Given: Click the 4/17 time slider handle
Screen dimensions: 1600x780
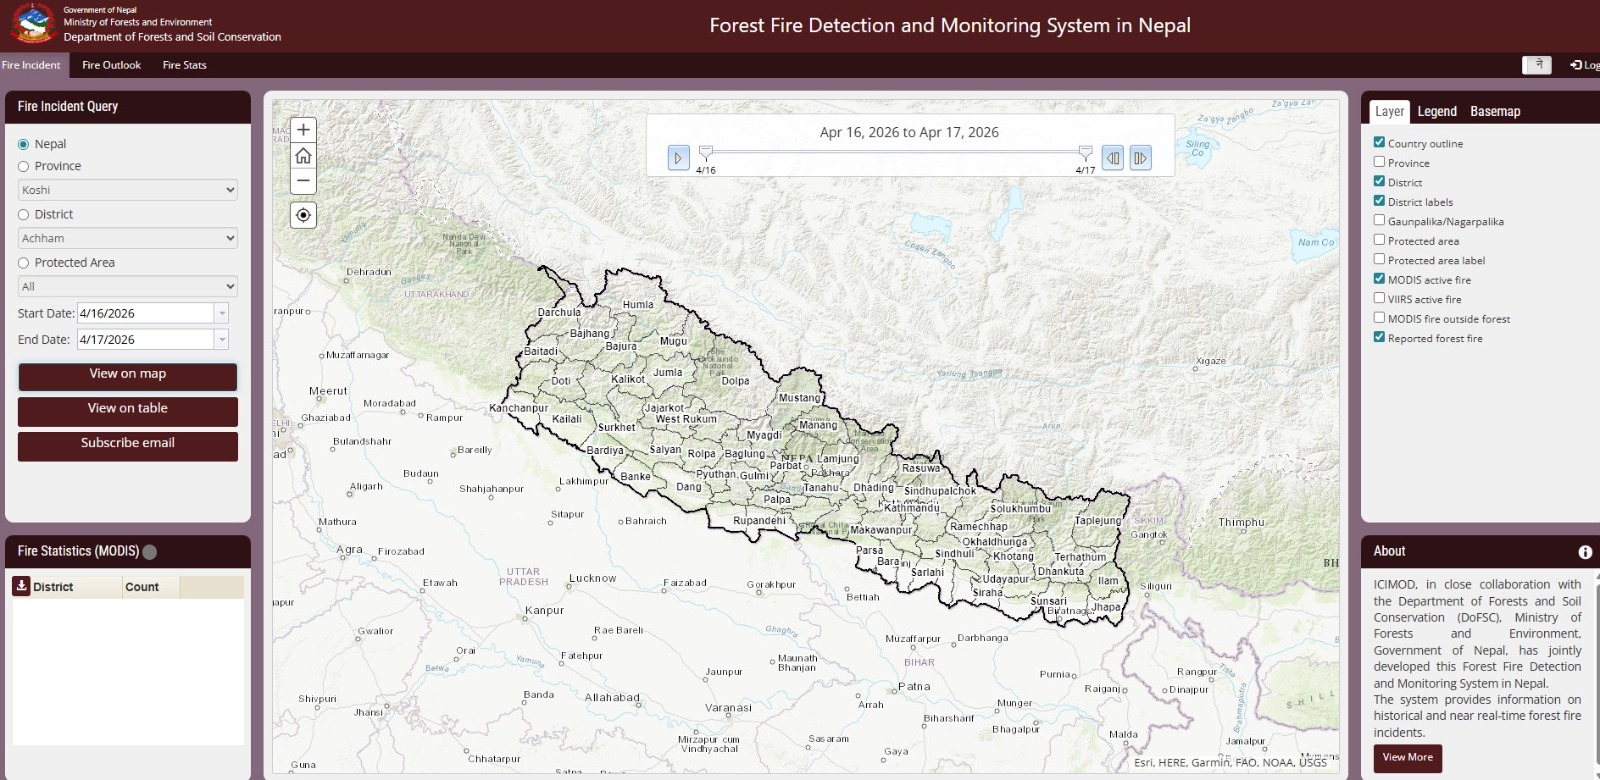Looking at the screenshot, I should 1085,153.
